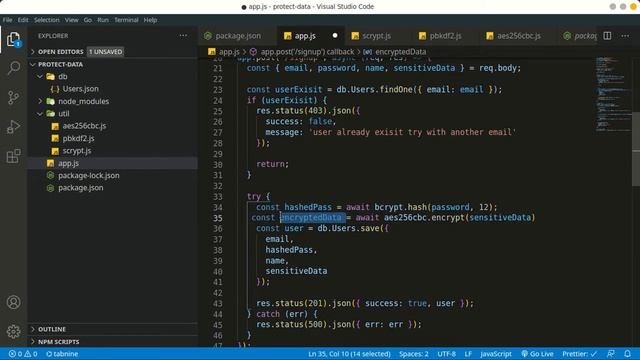640x360 pixels.
Task: Switch to the package.json editor tab
Action: (x=237, y=36)
